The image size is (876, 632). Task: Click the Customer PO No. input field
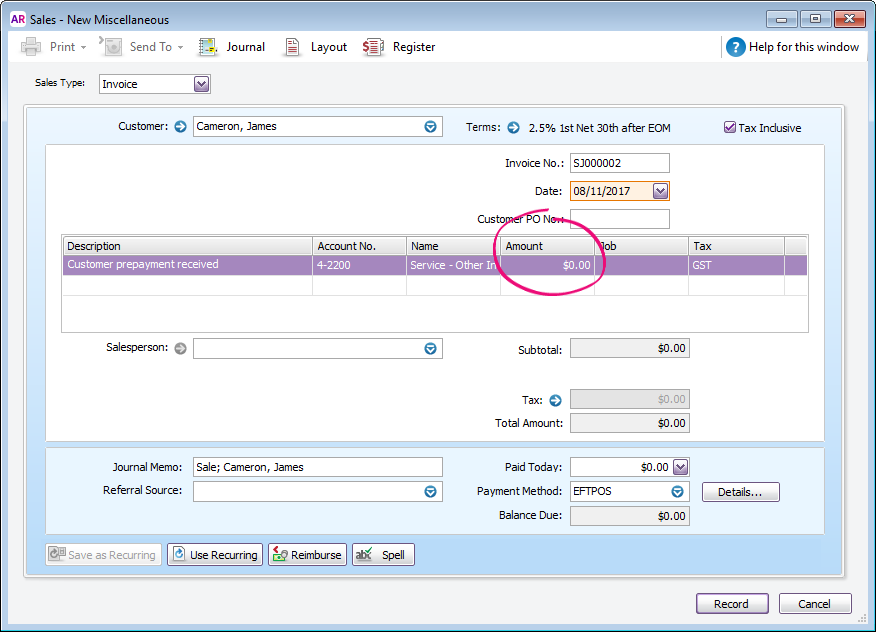click(x=620, y=219)
